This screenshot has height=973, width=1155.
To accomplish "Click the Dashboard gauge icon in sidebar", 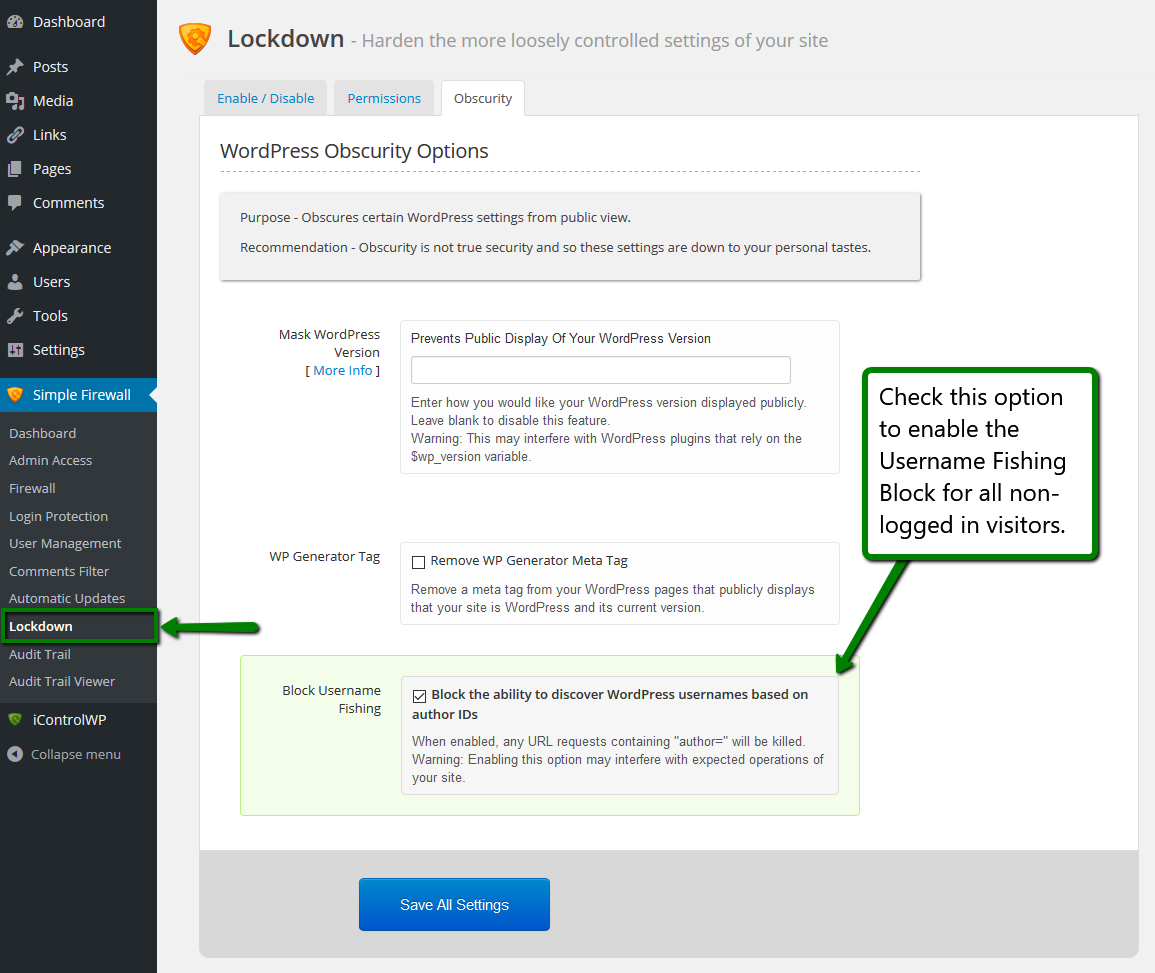I will pos(15,22).
